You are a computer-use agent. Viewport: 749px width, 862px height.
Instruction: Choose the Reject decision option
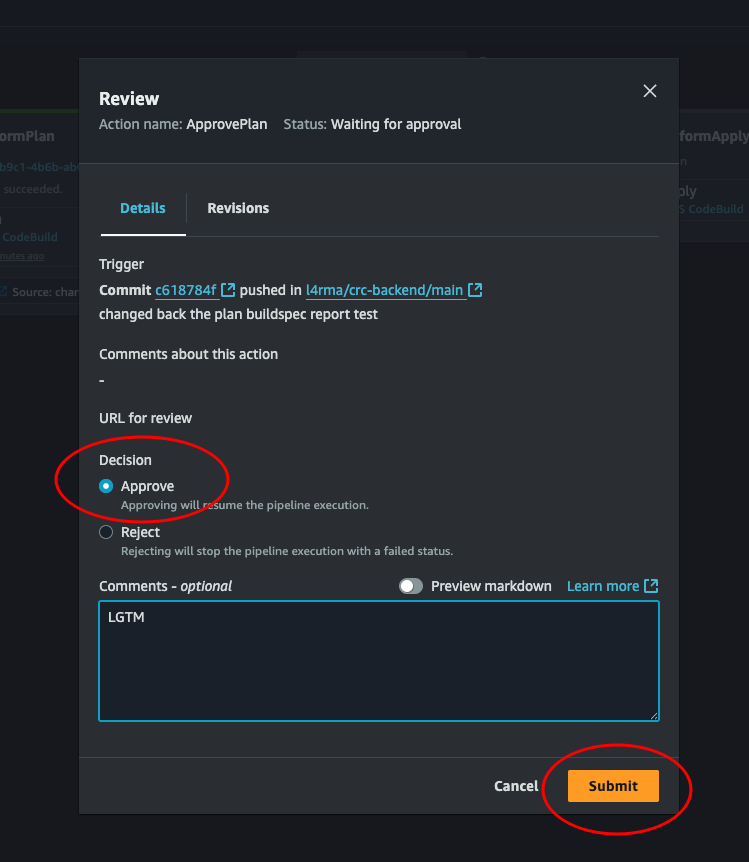[106, 532]
